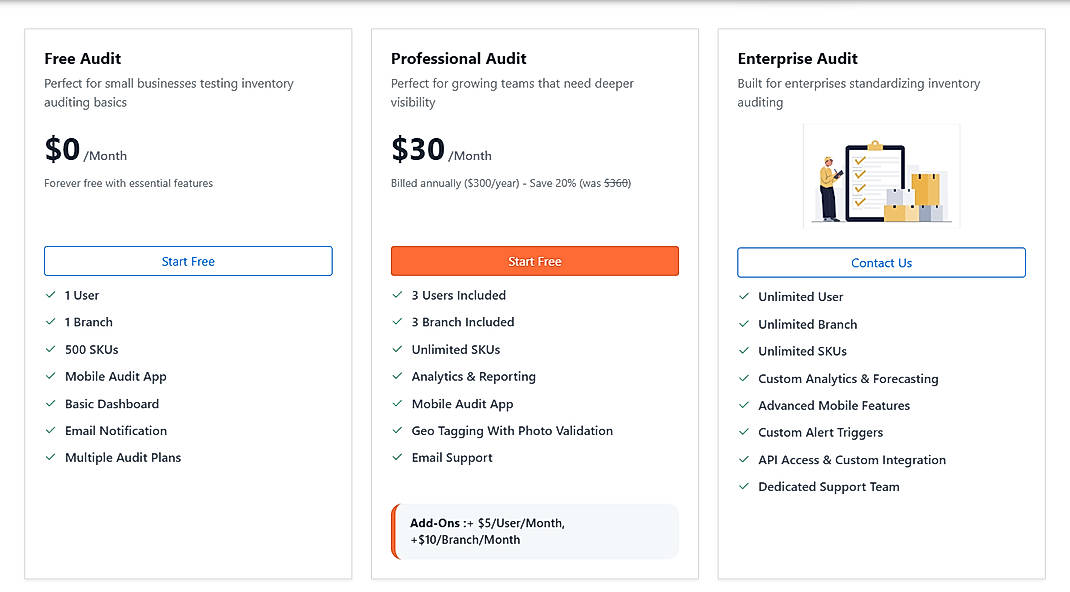The height and width of the screenshot is (592, 1070).
Task: Click checkmark beside 3 Branch Included
Action: 397,321
